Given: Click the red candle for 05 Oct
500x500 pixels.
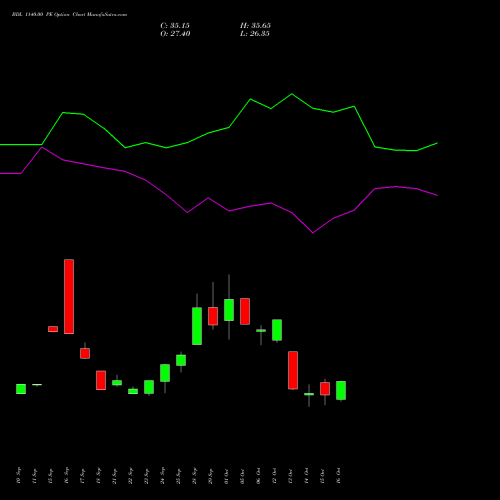Looking at the screenshot, I should click(245, 311).
